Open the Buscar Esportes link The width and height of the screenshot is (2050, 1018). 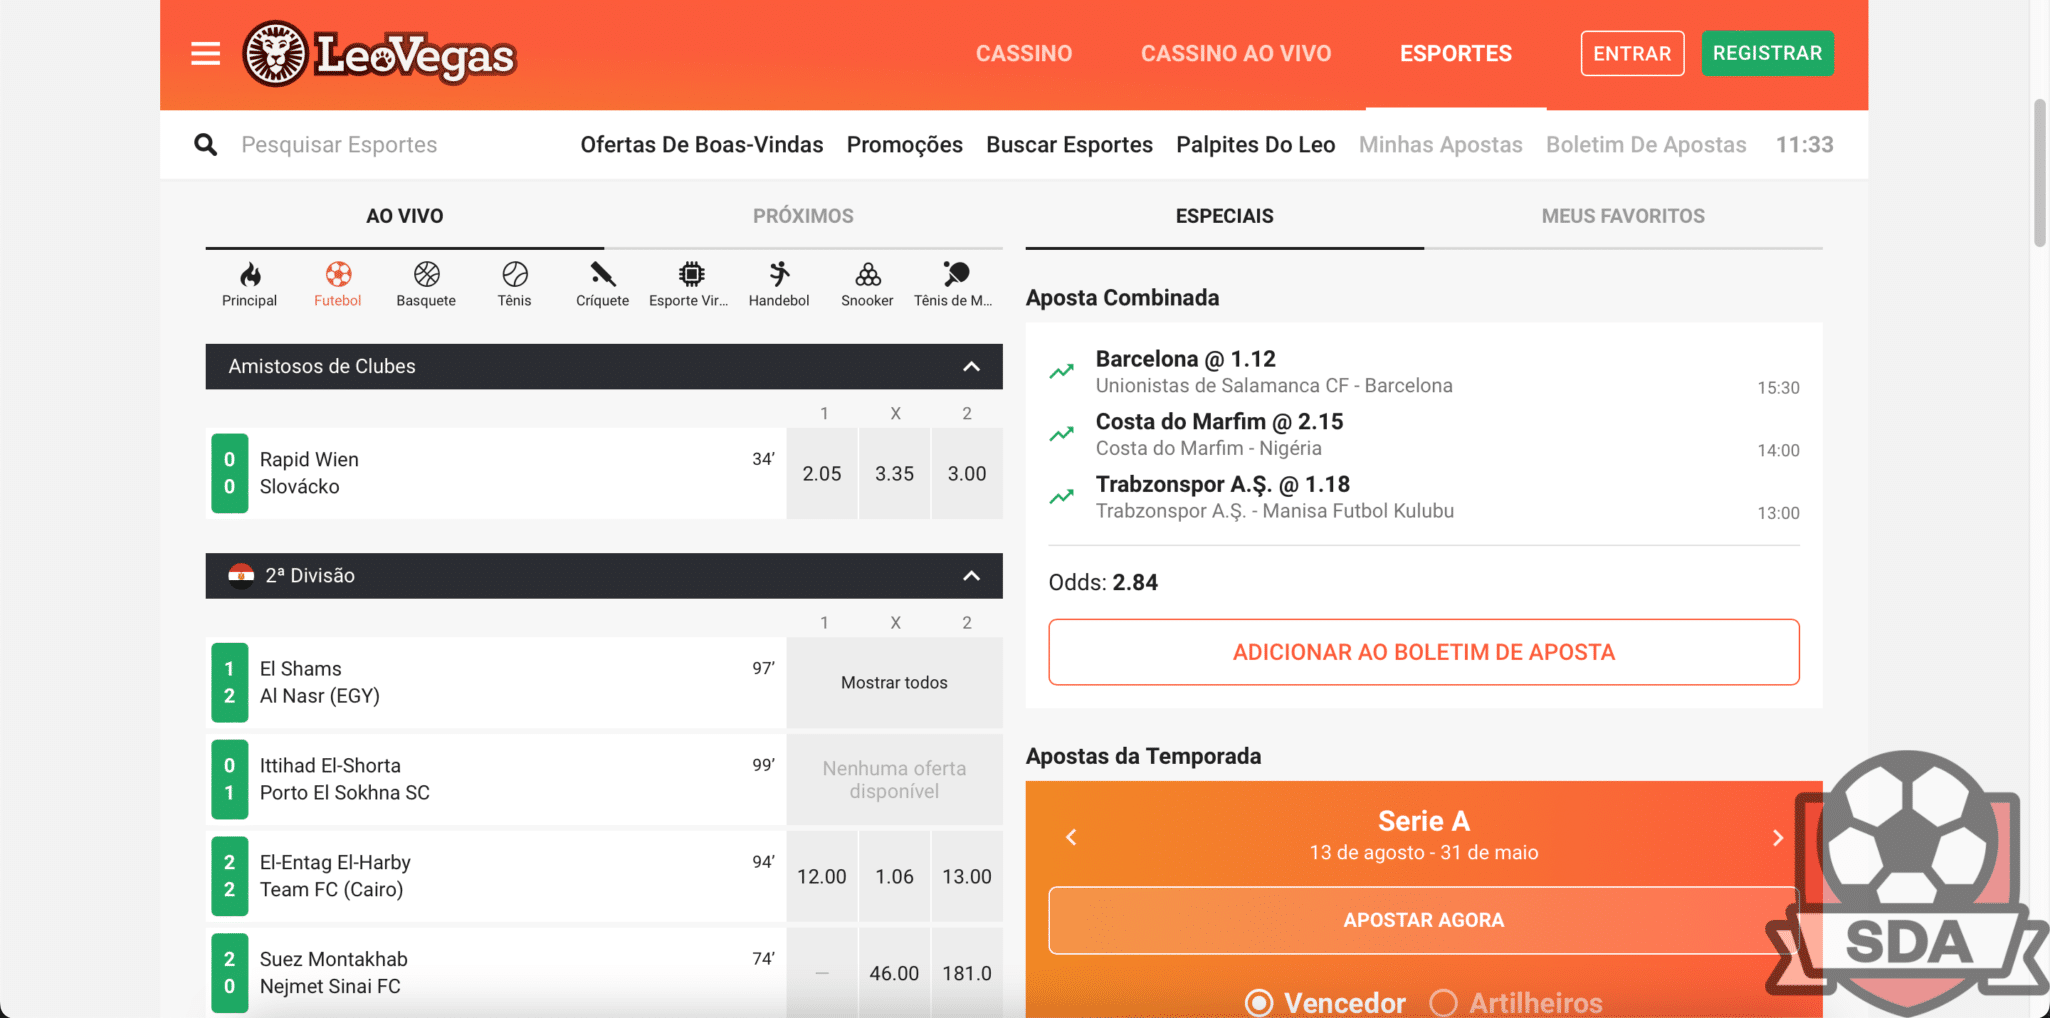(x=1069, y=145)
